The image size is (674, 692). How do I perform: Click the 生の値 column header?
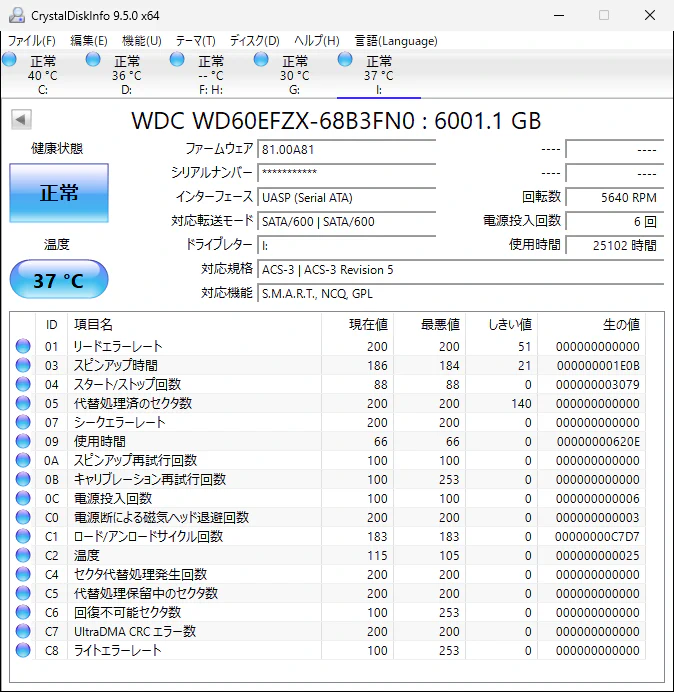click(591, 324)
